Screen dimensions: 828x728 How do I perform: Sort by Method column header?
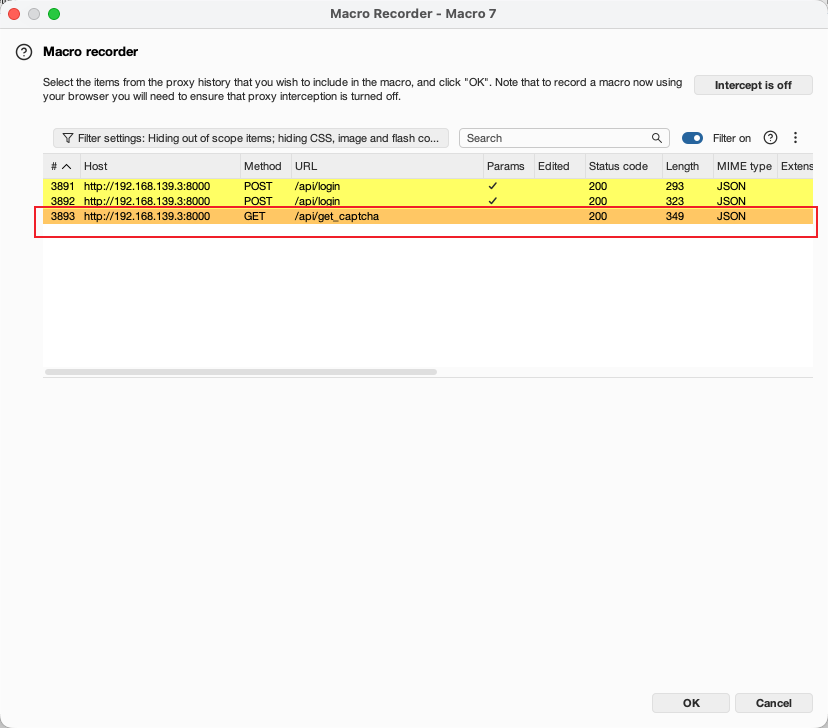(266, 166)
